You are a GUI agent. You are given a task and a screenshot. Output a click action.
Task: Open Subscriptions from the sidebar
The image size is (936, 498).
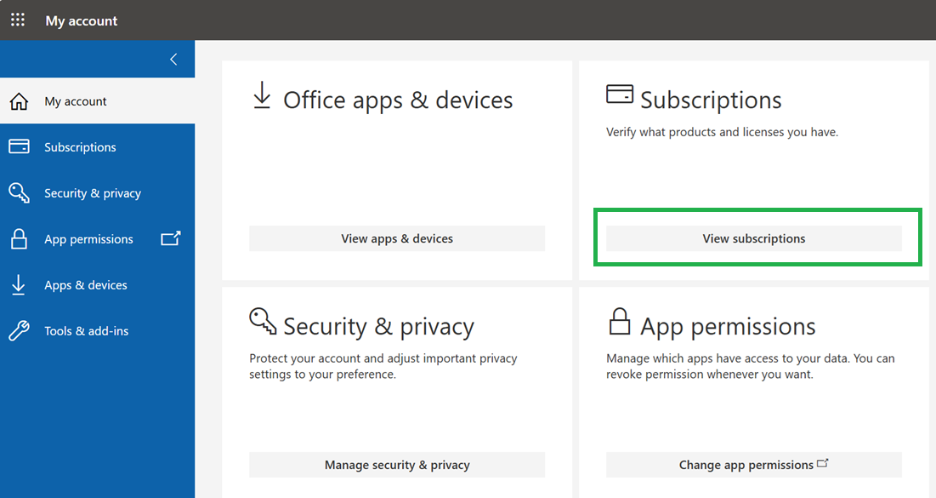coord(97,147)
